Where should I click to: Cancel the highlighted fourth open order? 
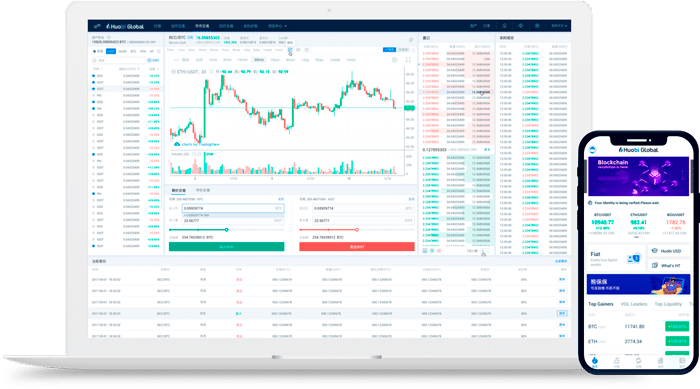(562, 314)
